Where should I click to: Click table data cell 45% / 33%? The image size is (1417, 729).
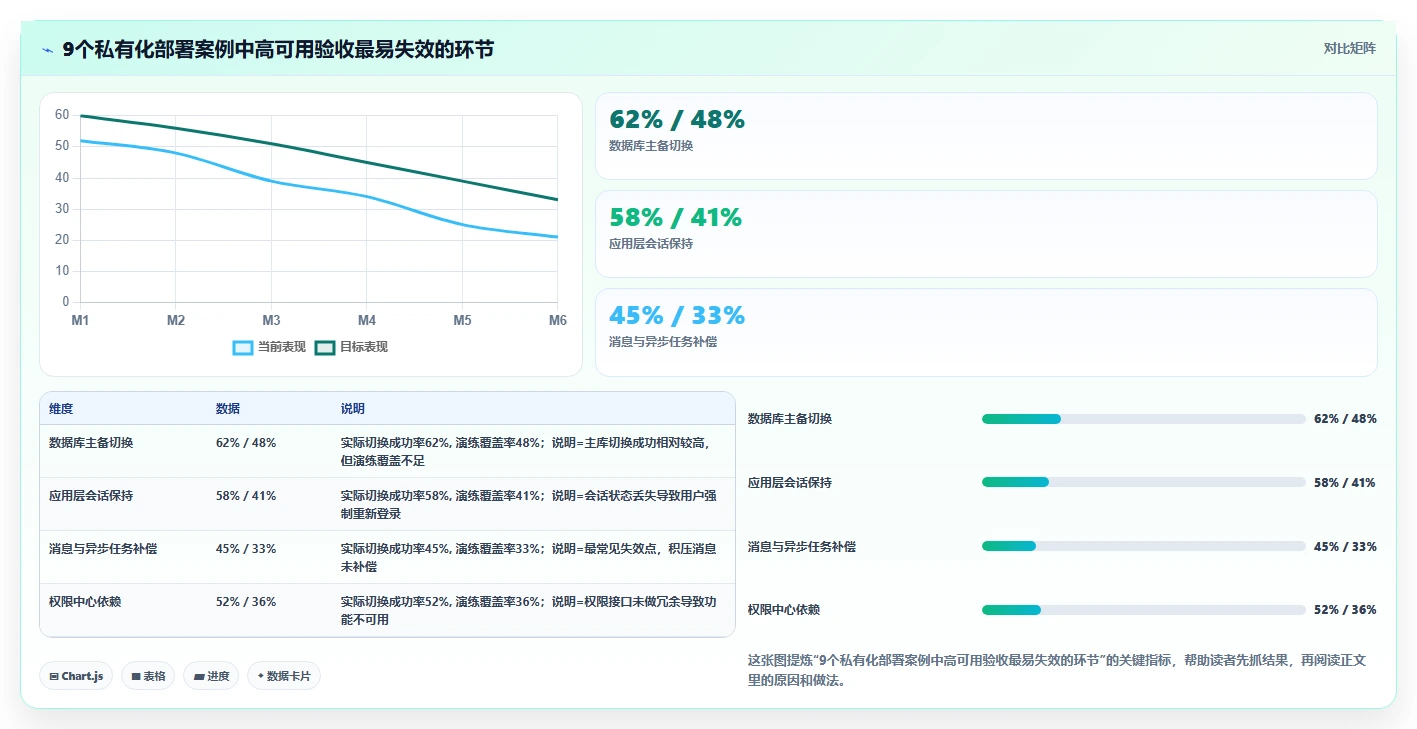point(246,548)
